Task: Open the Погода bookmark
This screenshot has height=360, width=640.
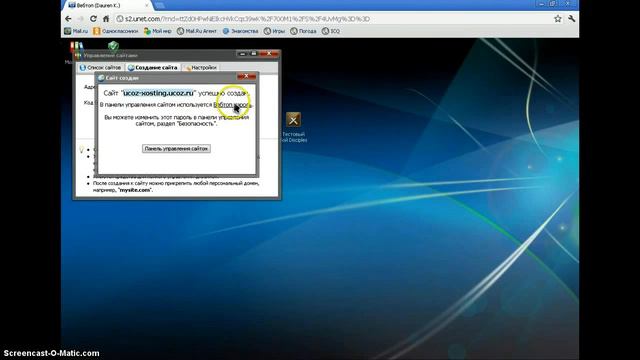Action: [303, 31]
